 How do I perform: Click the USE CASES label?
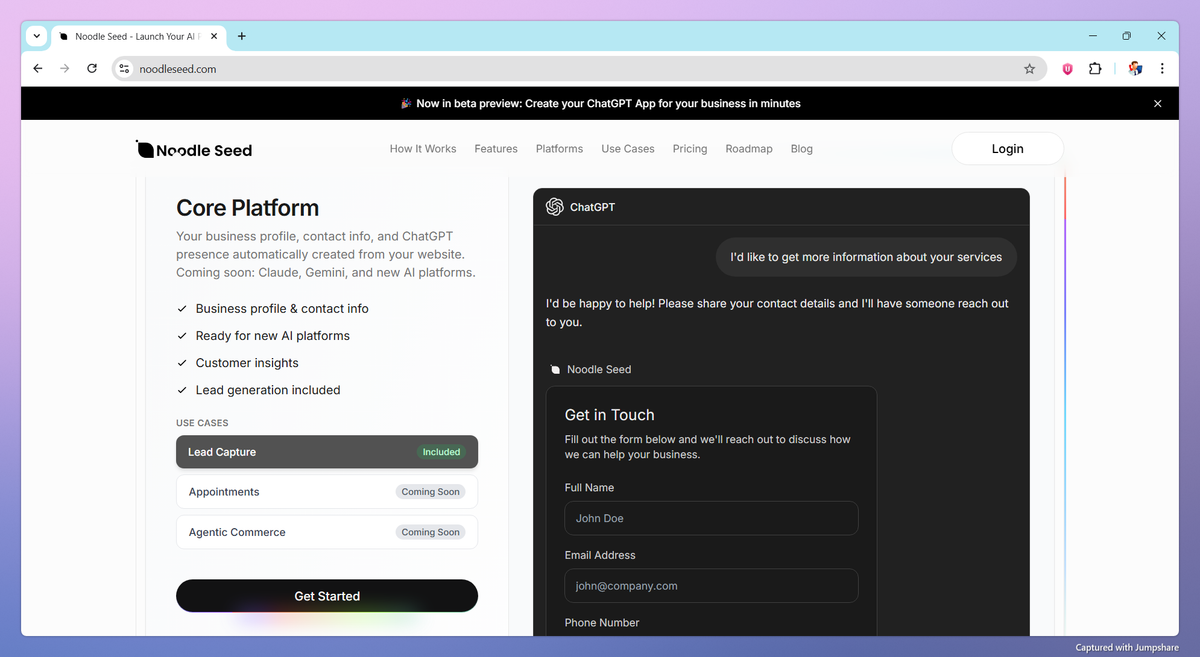[202, 423]
